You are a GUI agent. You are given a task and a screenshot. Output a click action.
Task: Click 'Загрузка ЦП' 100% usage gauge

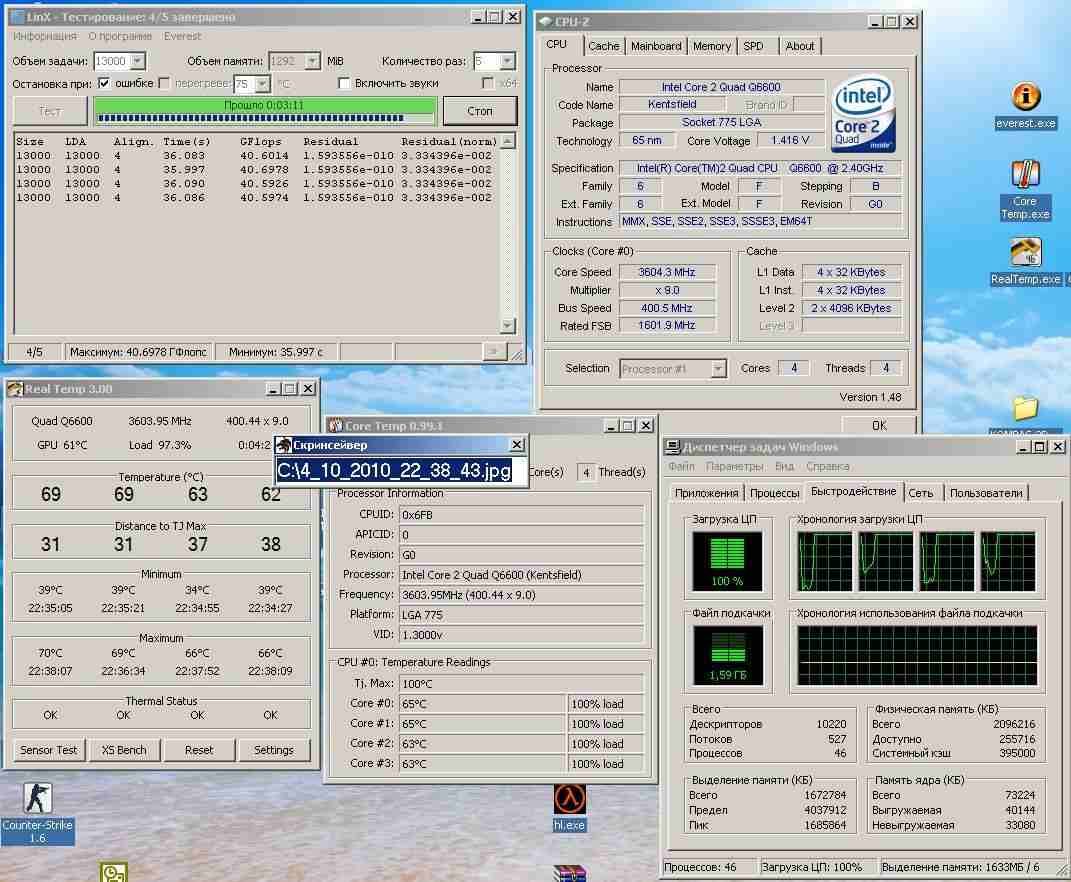(727, 562)
